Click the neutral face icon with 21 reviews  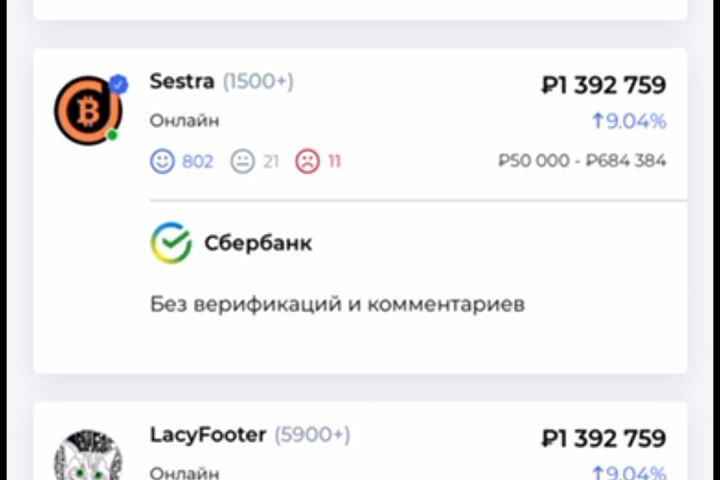pos(242,161)
